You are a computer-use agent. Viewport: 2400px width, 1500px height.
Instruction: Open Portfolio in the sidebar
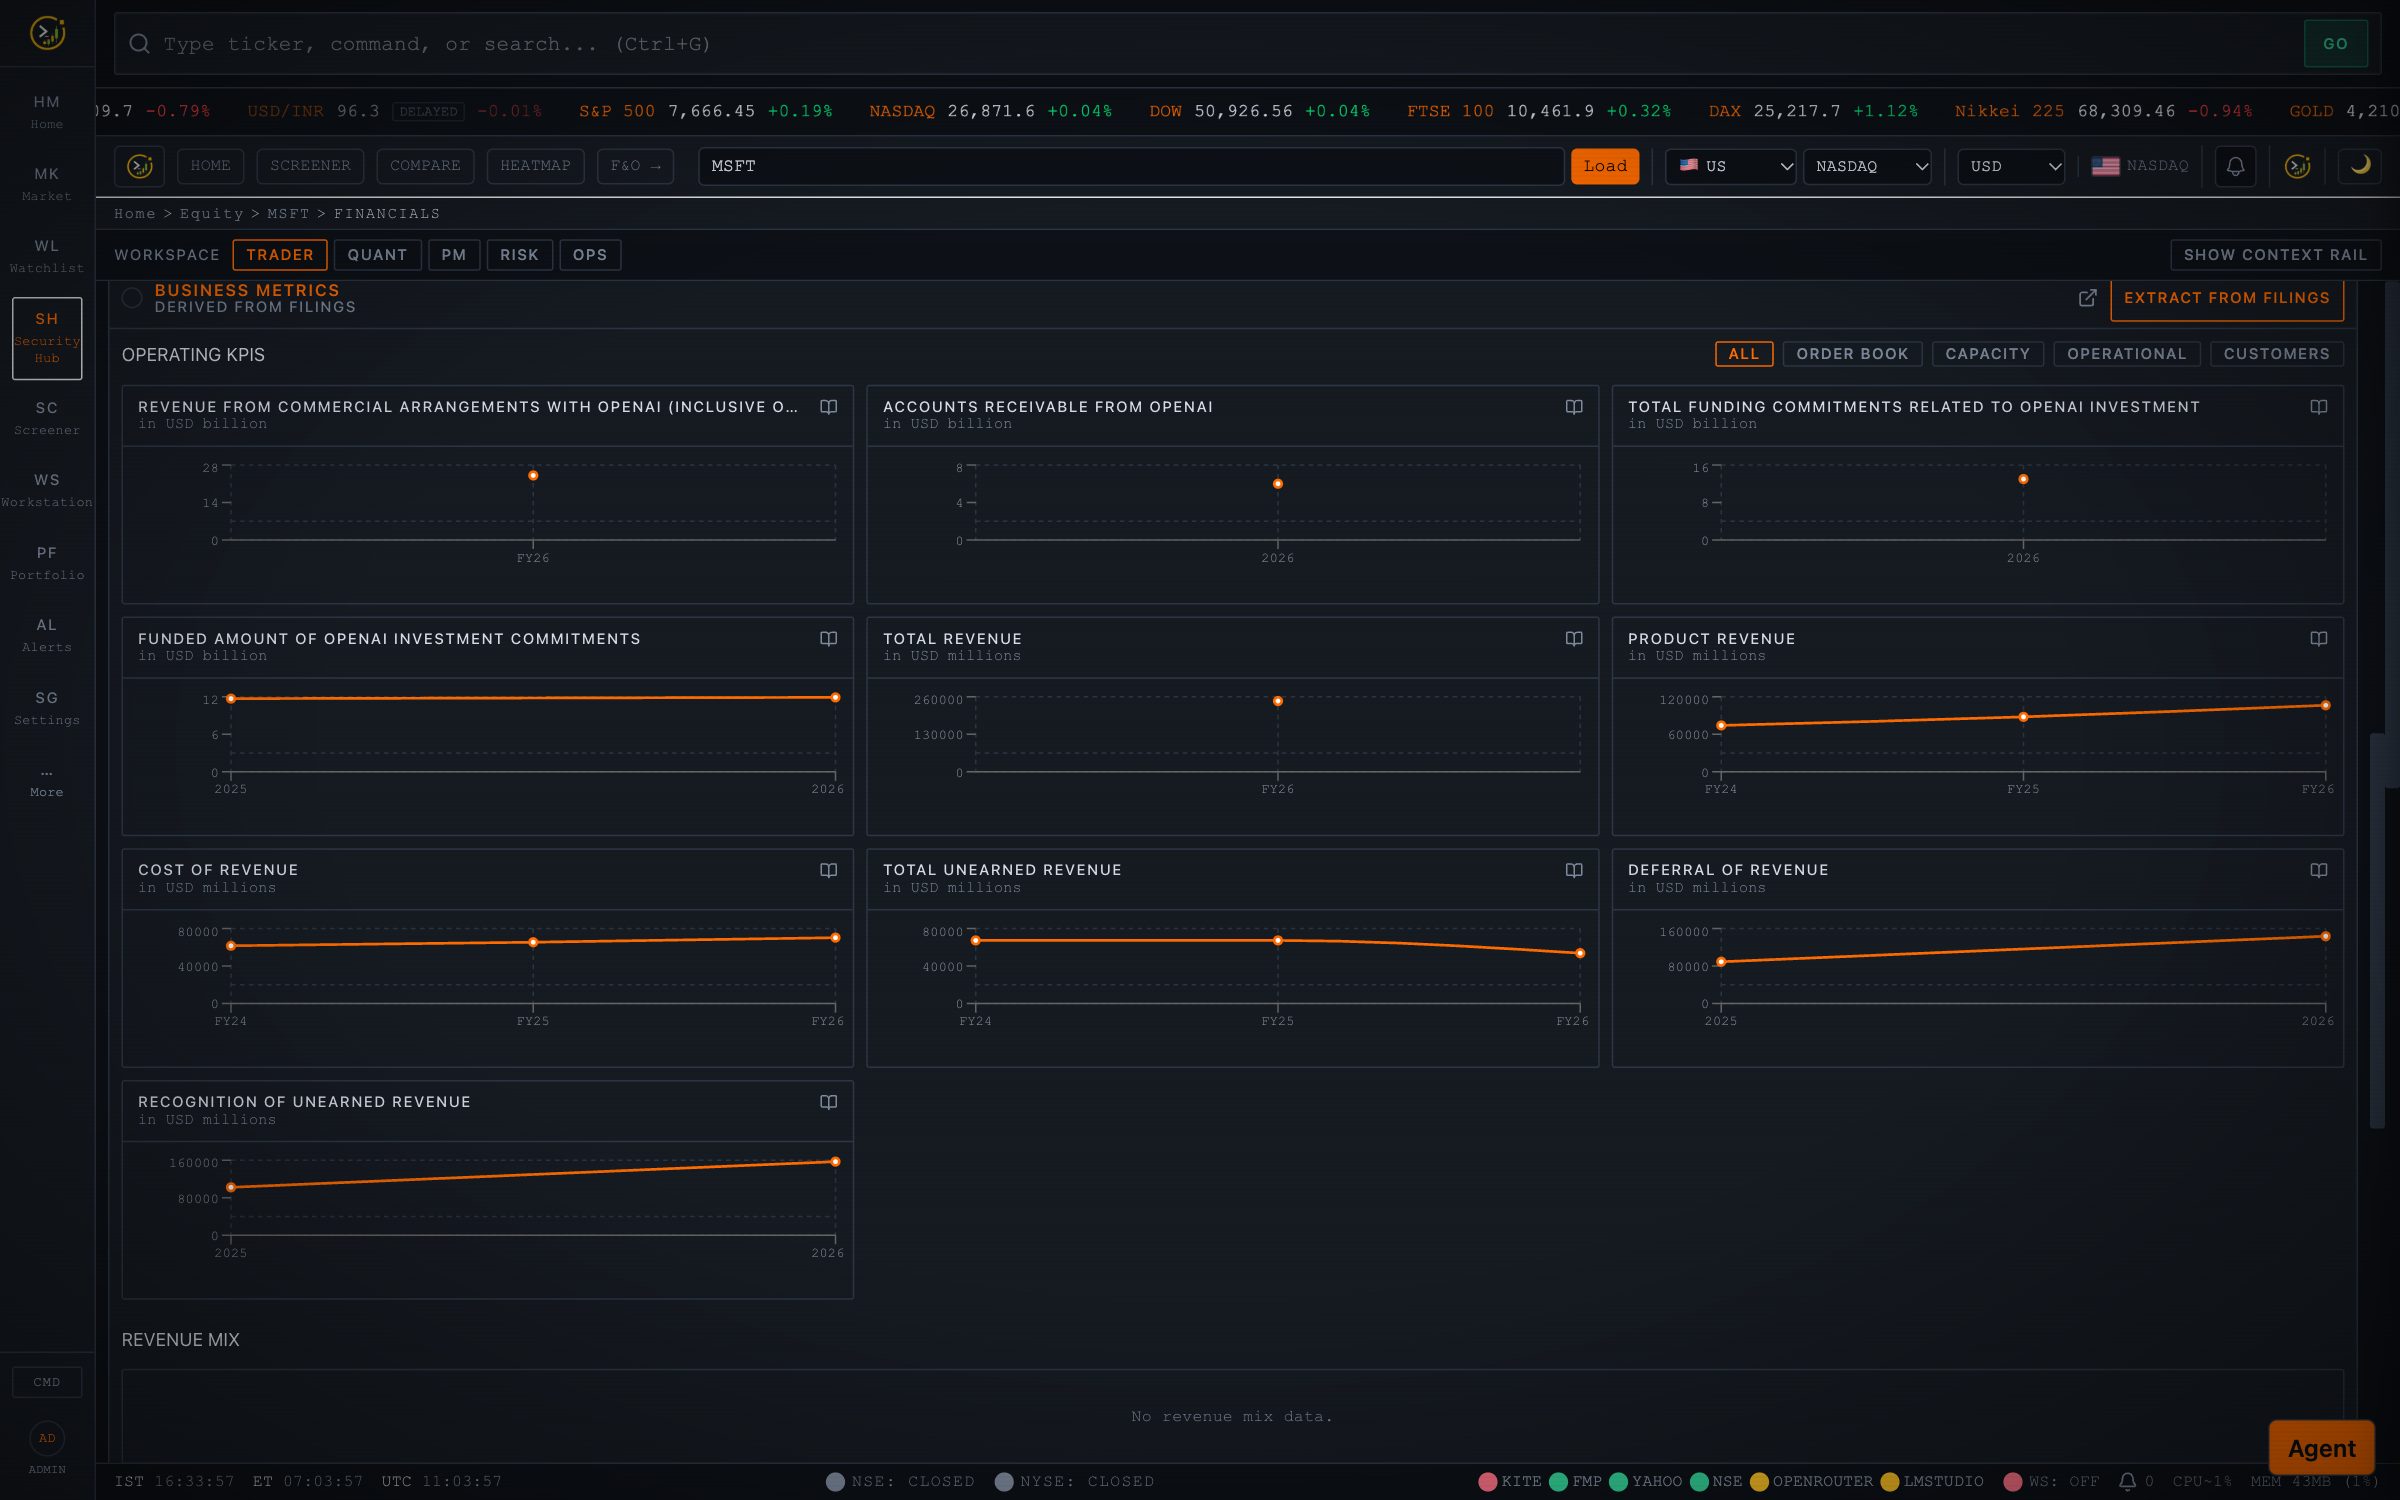click(47, 563)
